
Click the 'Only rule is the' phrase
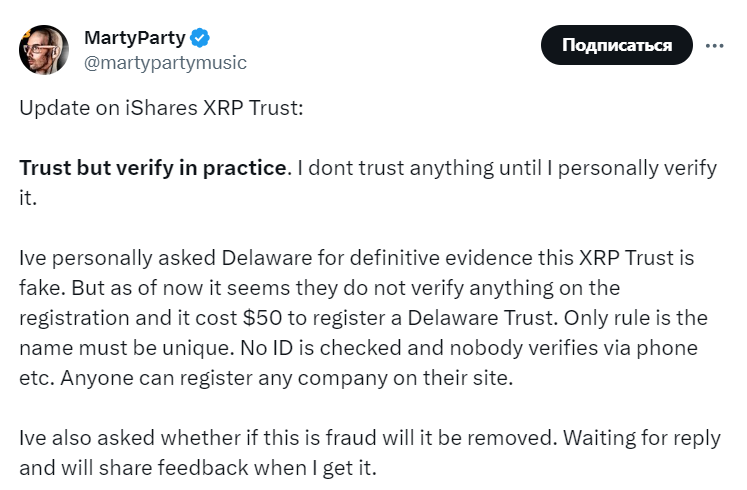point(636,318)
